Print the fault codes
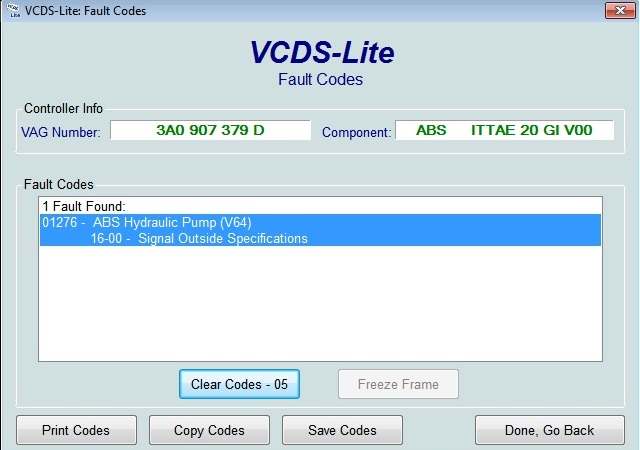 [x=76, y=430]
